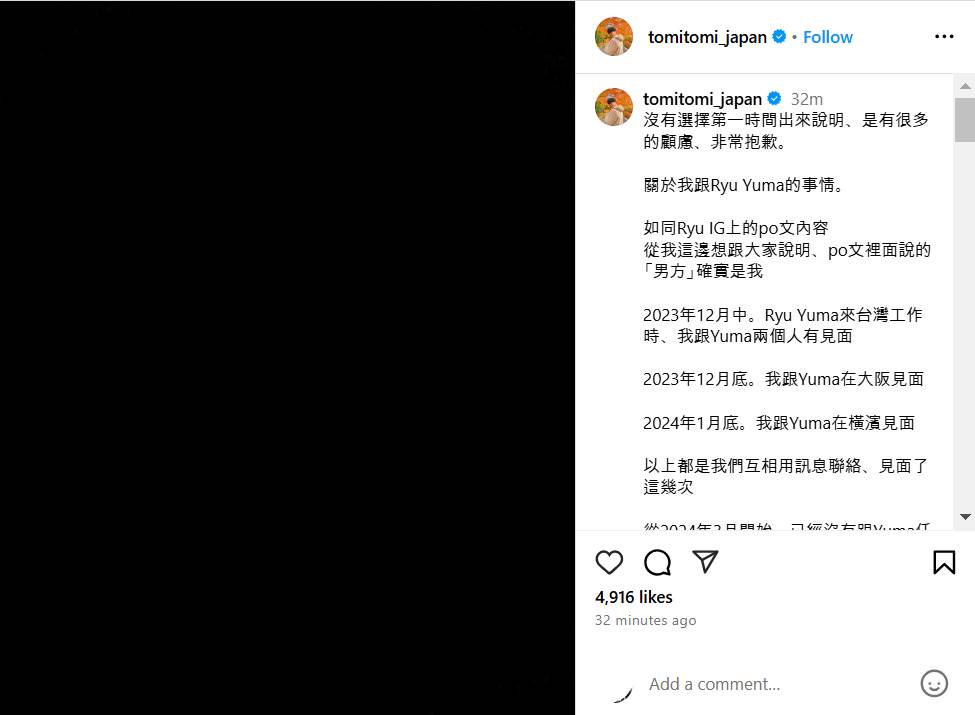Open more options three-dot menu
Screen dimensions: 975x715
(944, 37)
